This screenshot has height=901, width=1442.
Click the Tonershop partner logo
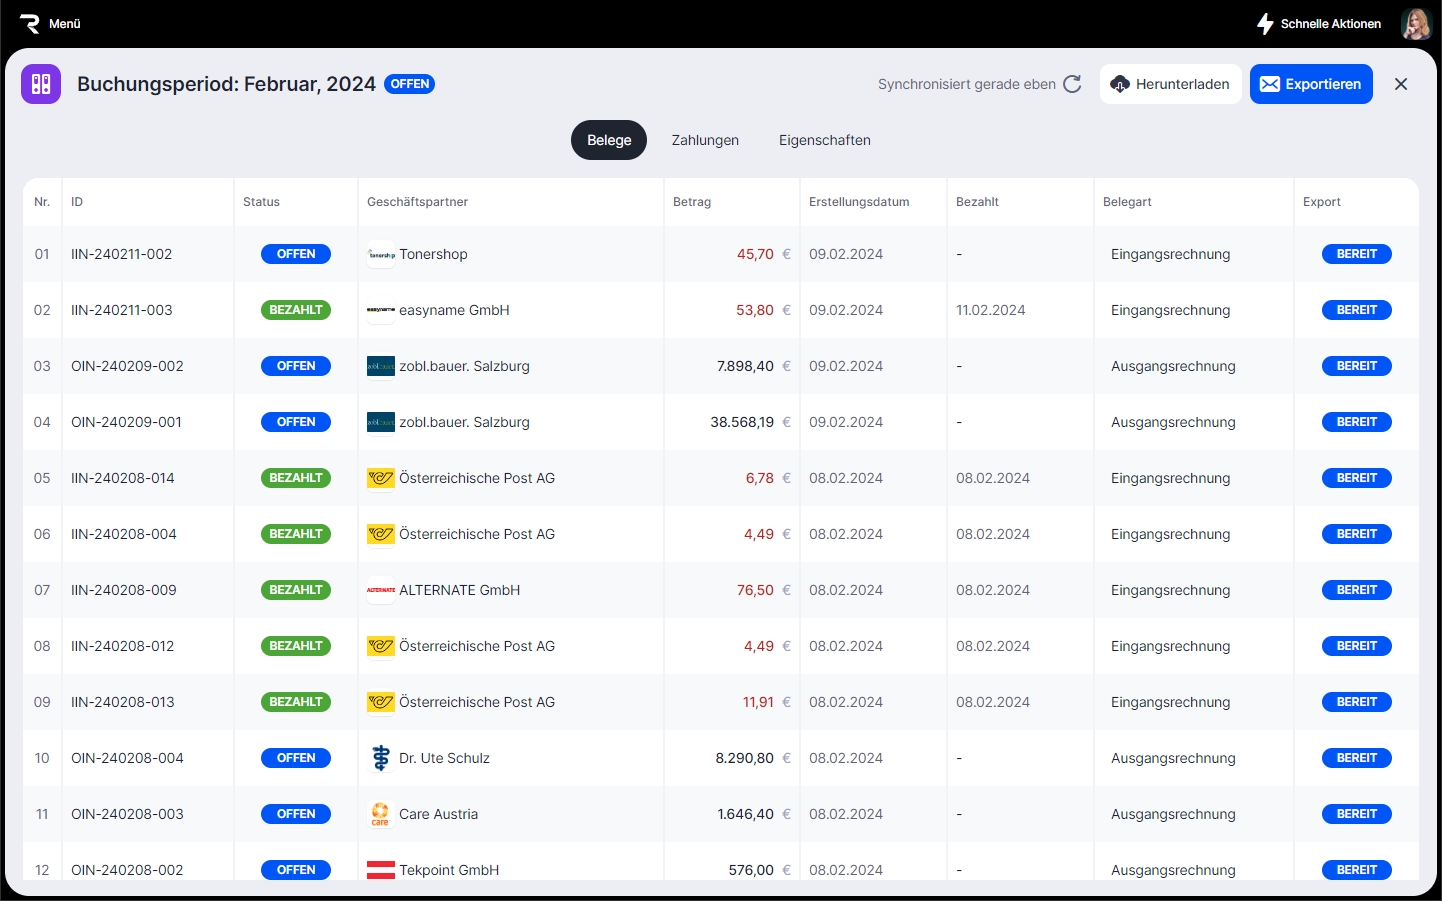click(381, 254)
